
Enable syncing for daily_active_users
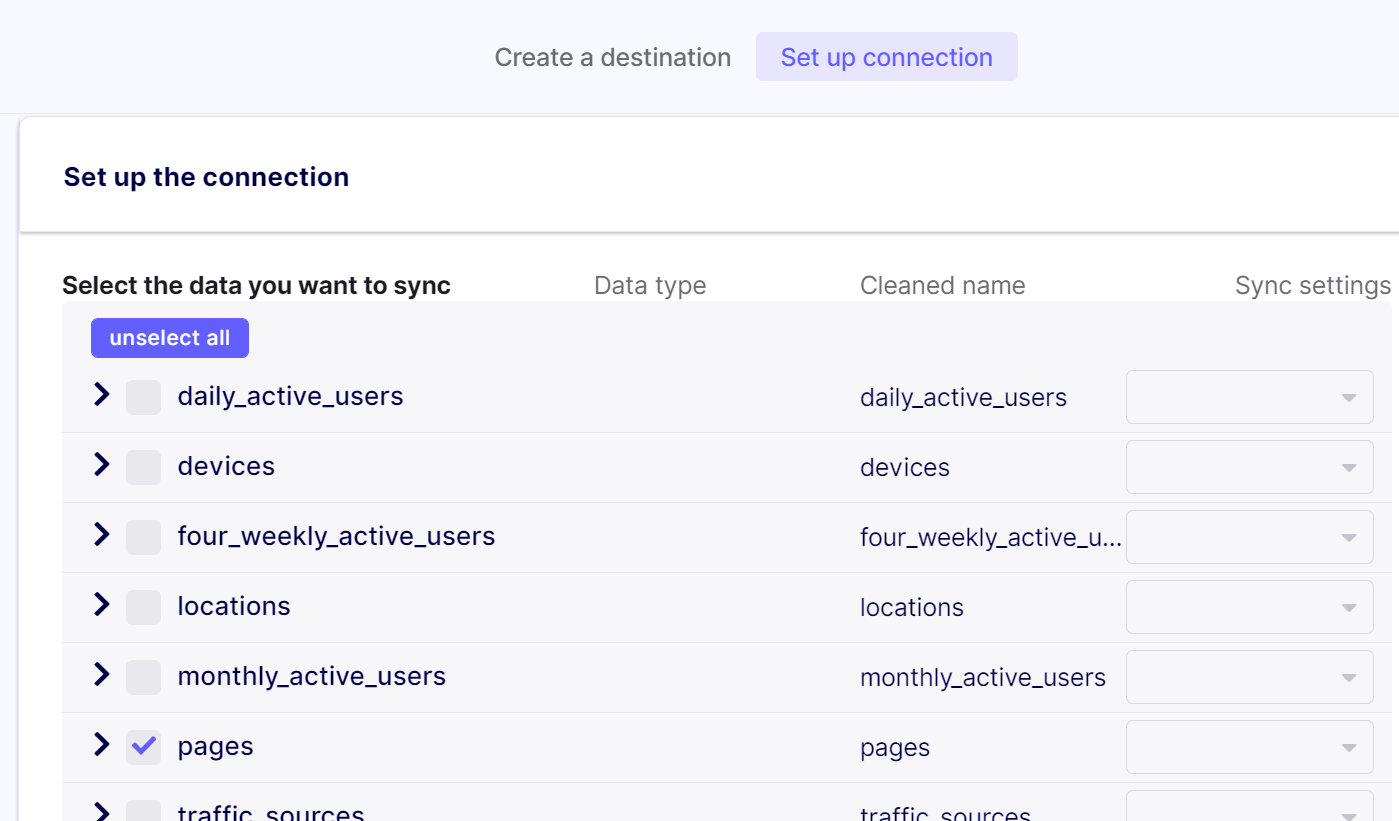143,397
